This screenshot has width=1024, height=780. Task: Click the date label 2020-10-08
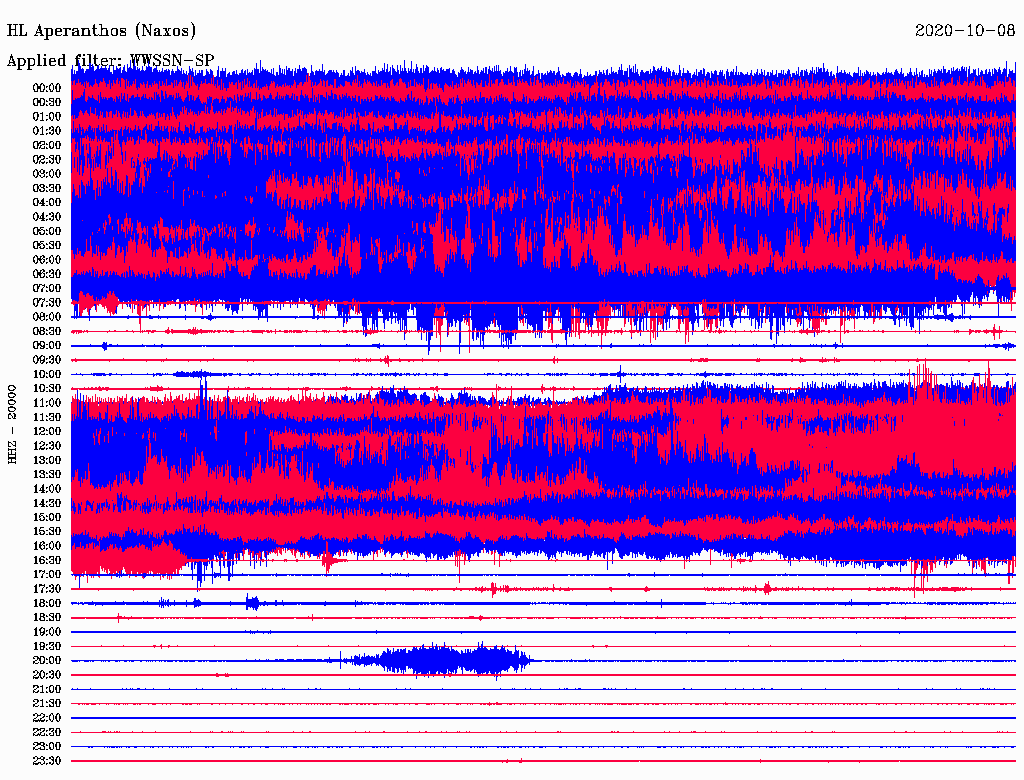(965, 30)
